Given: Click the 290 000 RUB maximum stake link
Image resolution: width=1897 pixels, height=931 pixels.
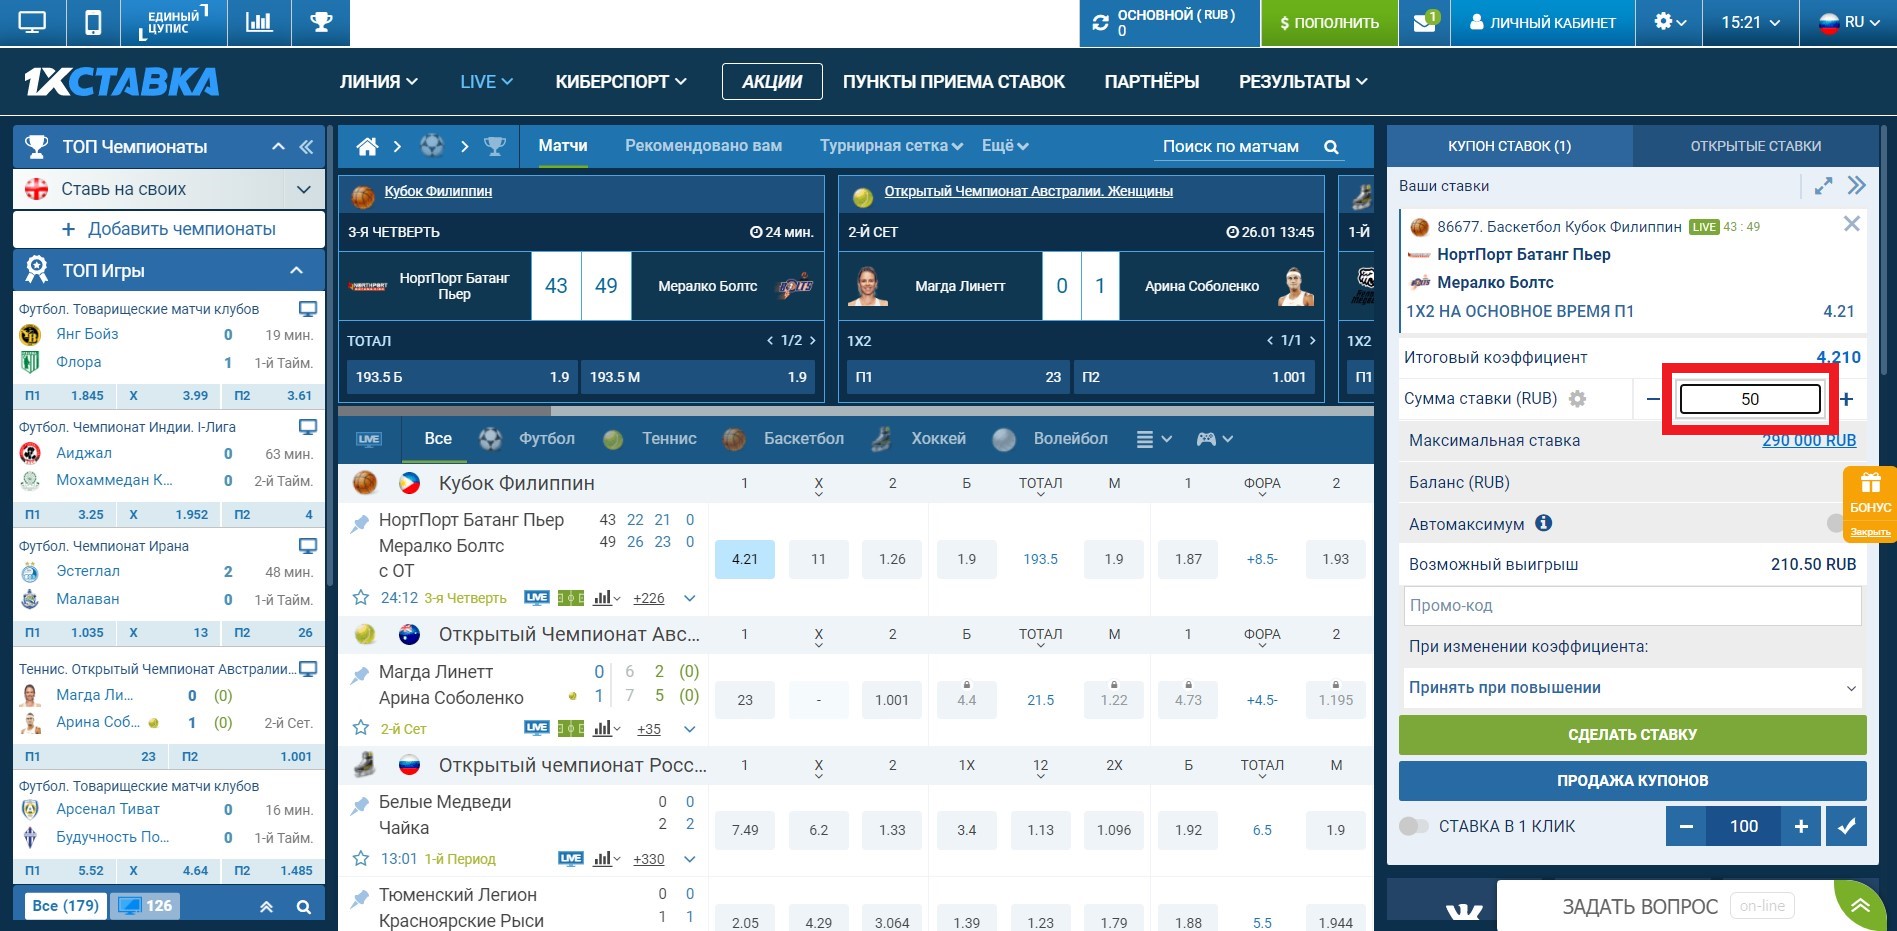Looking at the screenshot, I should click(1809, 441).
